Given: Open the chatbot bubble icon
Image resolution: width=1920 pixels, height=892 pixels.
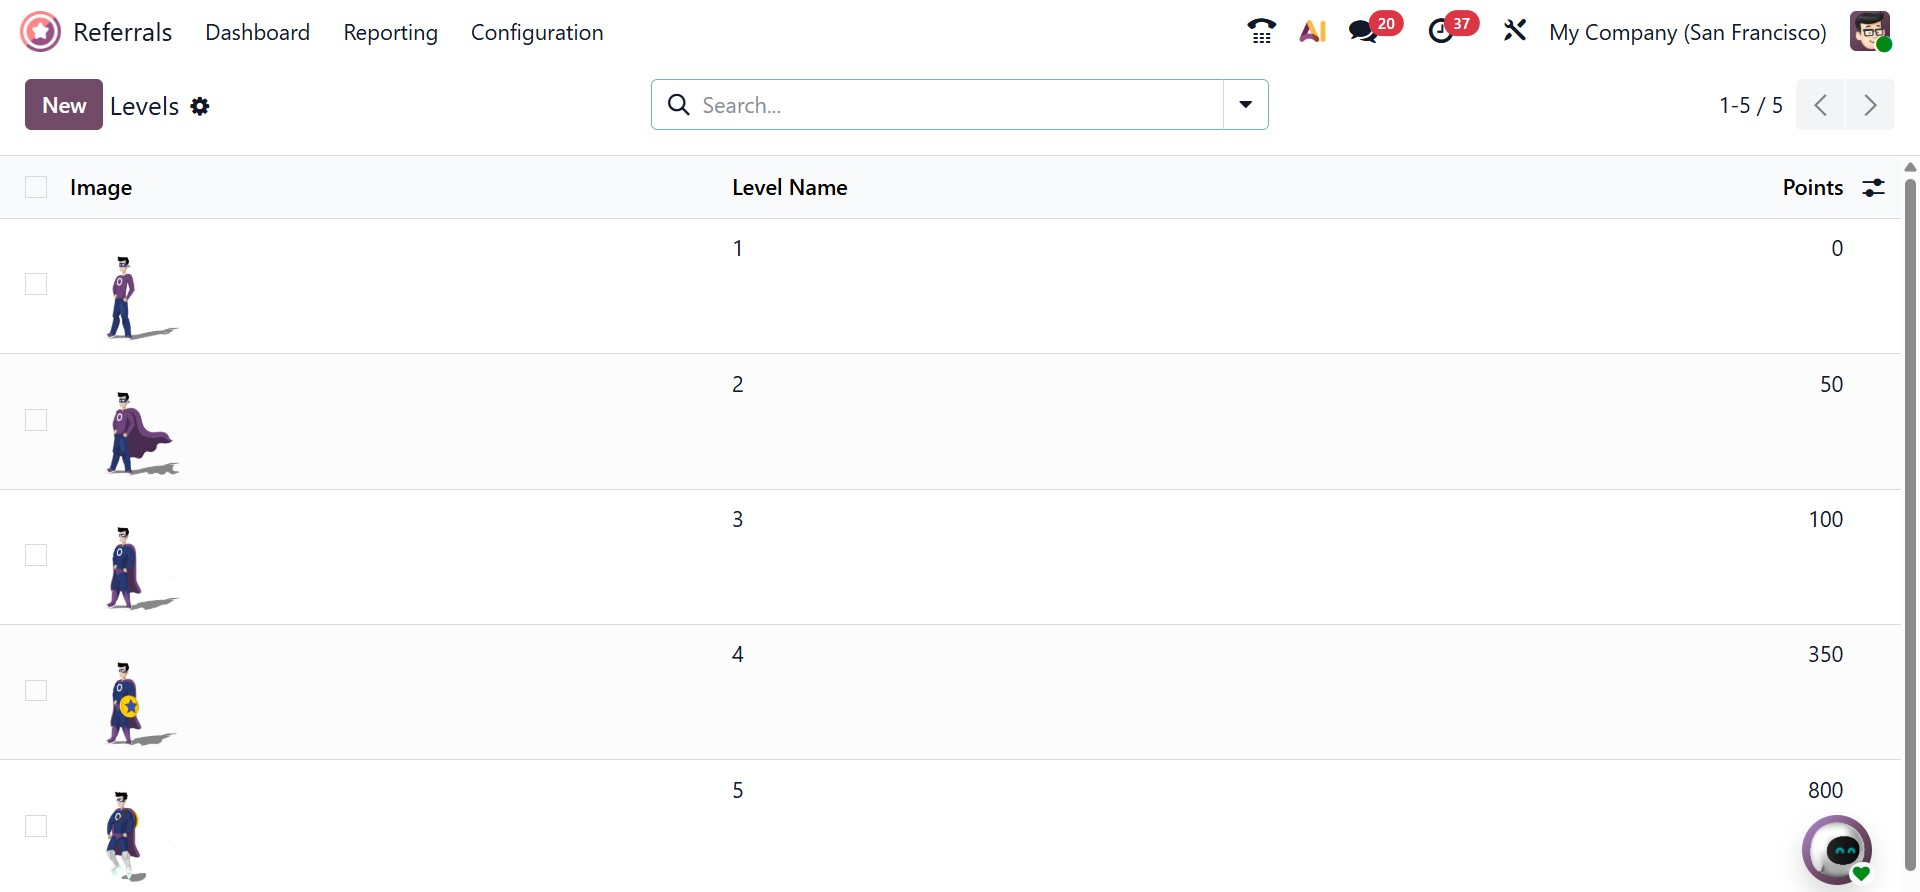Looking at the screenshot, I should (1838, 850).
